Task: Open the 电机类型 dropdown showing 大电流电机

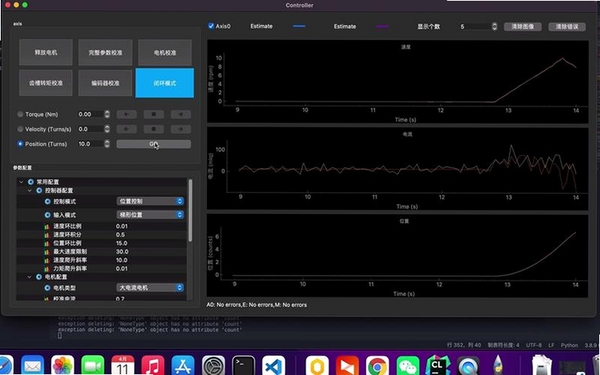Action: 150,288
